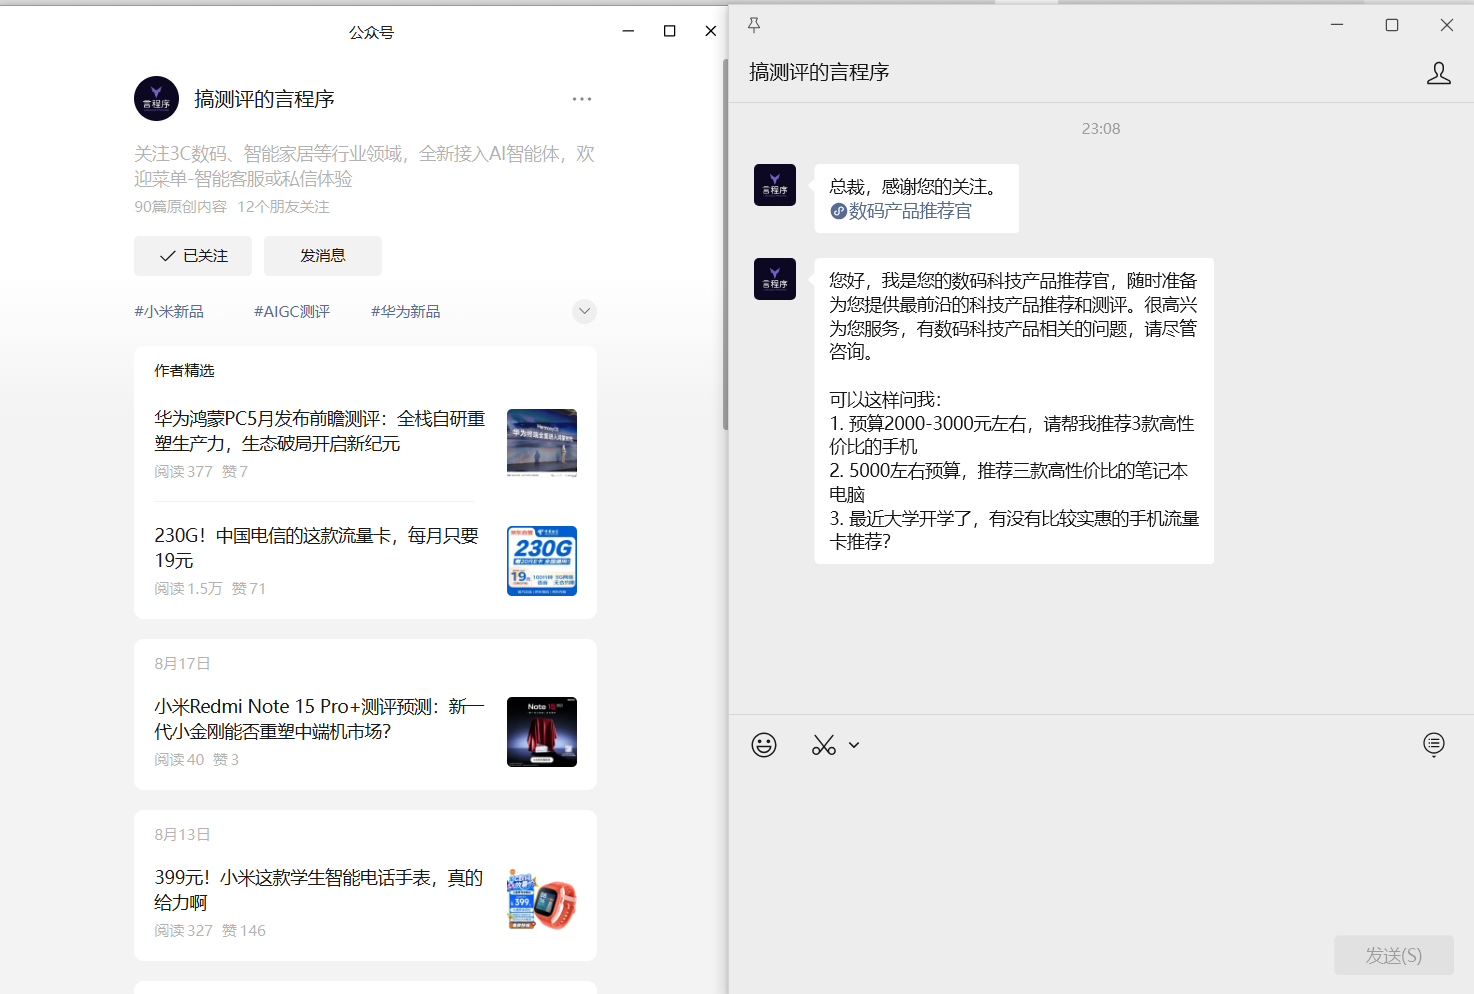Click the 发消息 button

click(323, 256)
